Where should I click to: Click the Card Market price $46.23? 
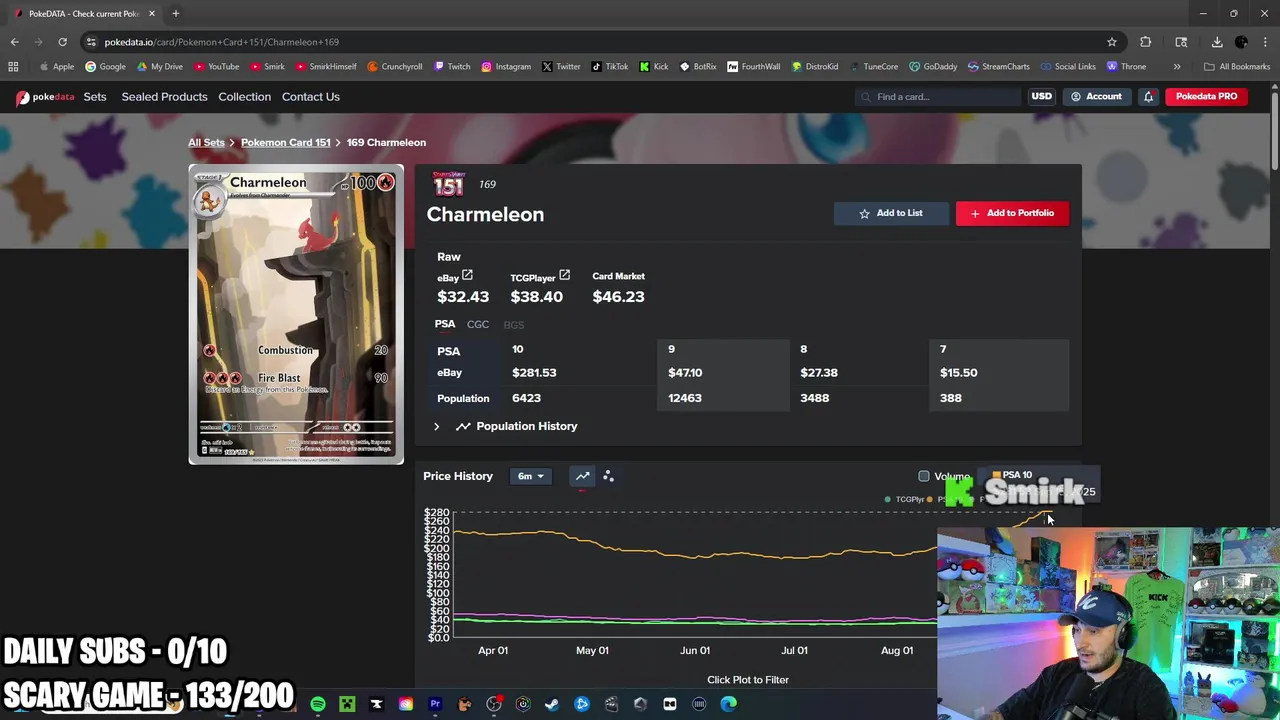[x=618, y=297]
